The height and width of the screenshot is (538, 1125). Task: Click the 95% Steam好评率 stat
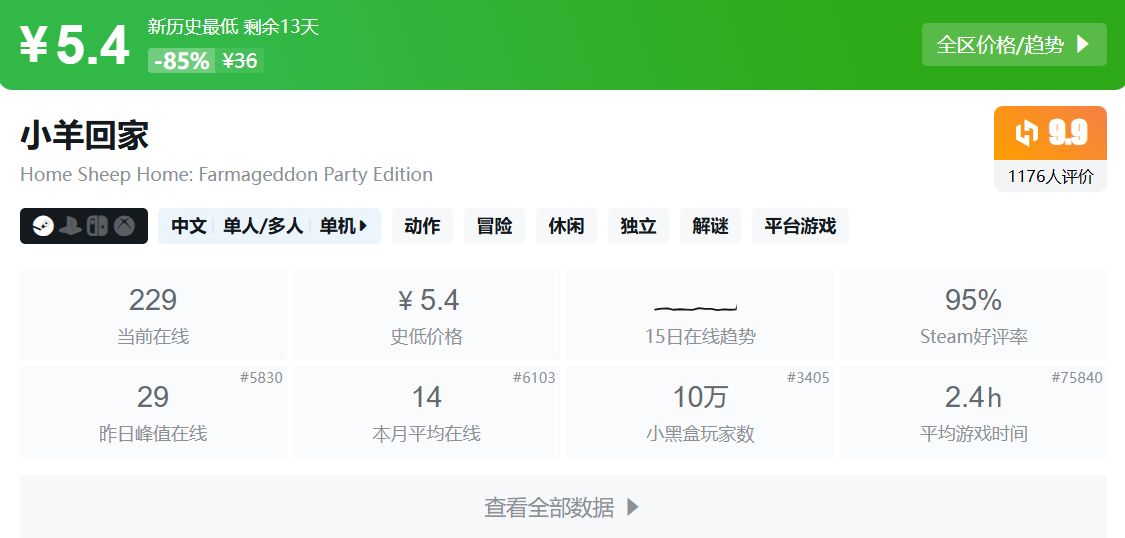tap(974, 315)
